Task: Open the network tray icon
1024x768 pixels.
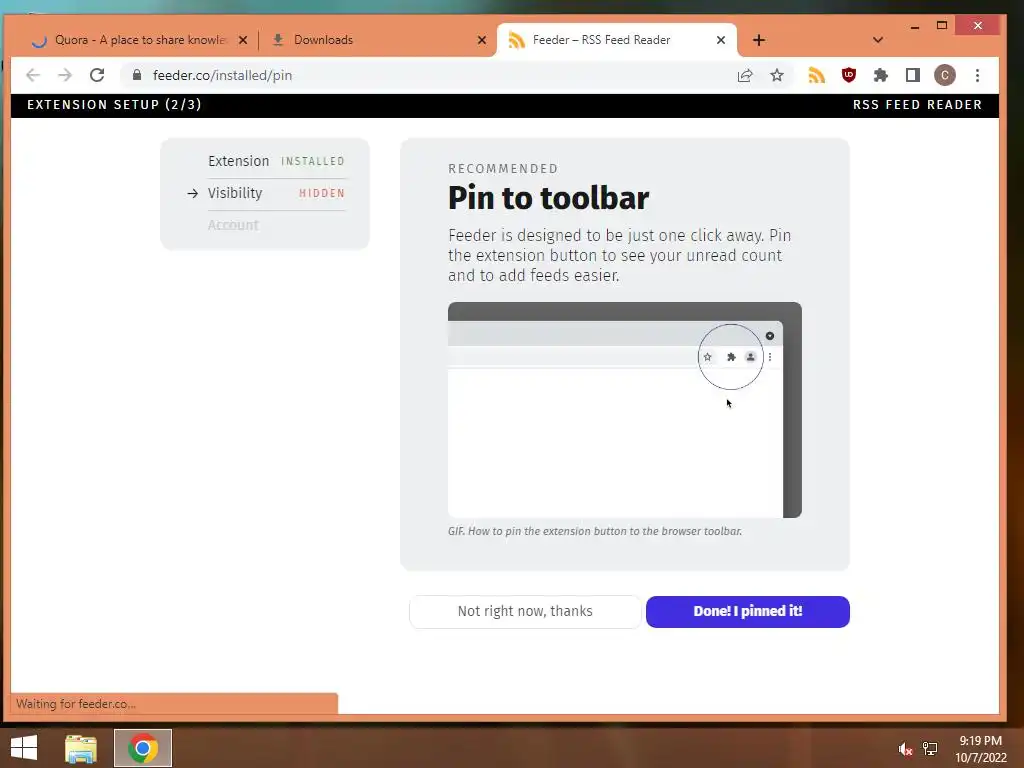Action: 930,748
